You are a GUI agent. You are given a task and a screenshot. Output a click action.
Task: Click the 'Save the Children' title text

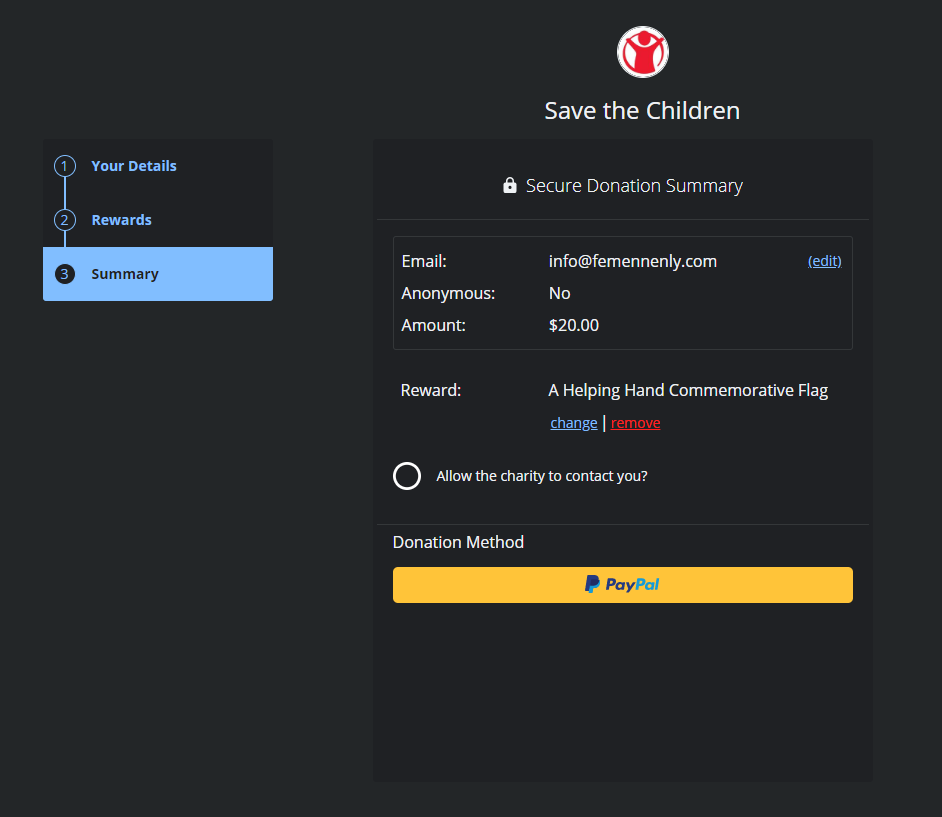coord(642,110)
